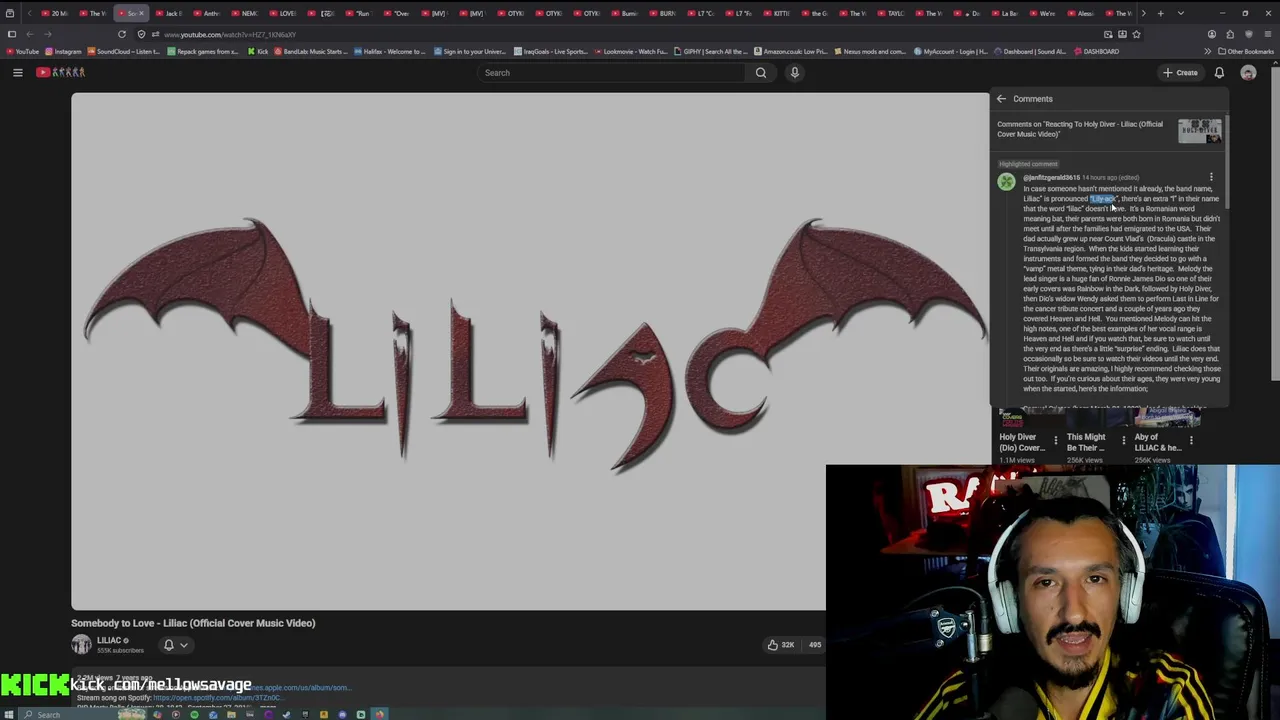Viewport: 1280px width, 720px height.
Task: Click the Create button
Action: point(1179,72)
